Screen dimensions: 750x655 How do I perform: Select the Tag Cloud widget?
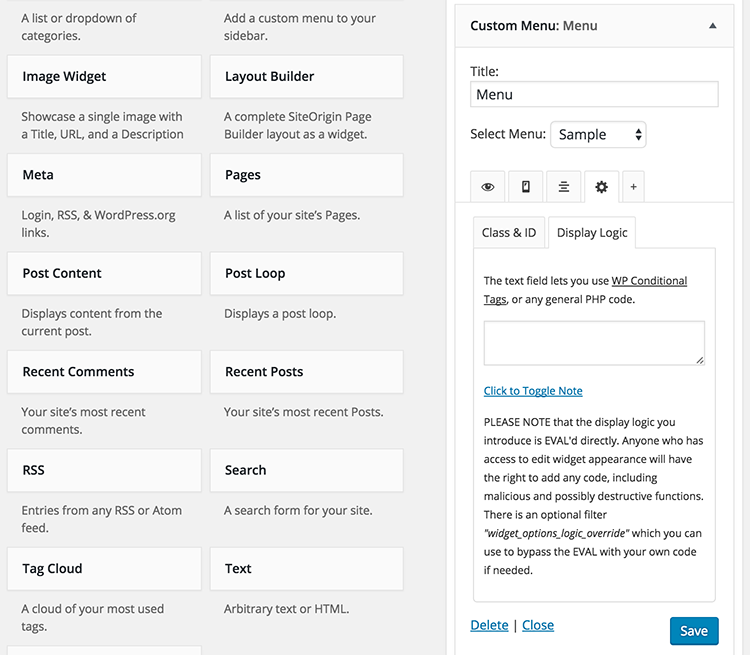tap(105, 569)
